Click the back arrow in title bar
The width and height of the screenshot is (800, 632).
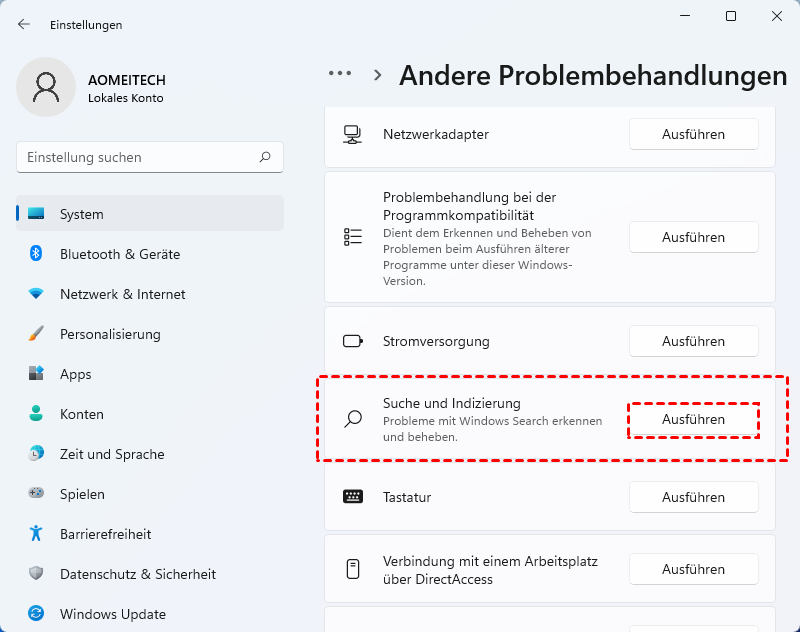point(24,24)
